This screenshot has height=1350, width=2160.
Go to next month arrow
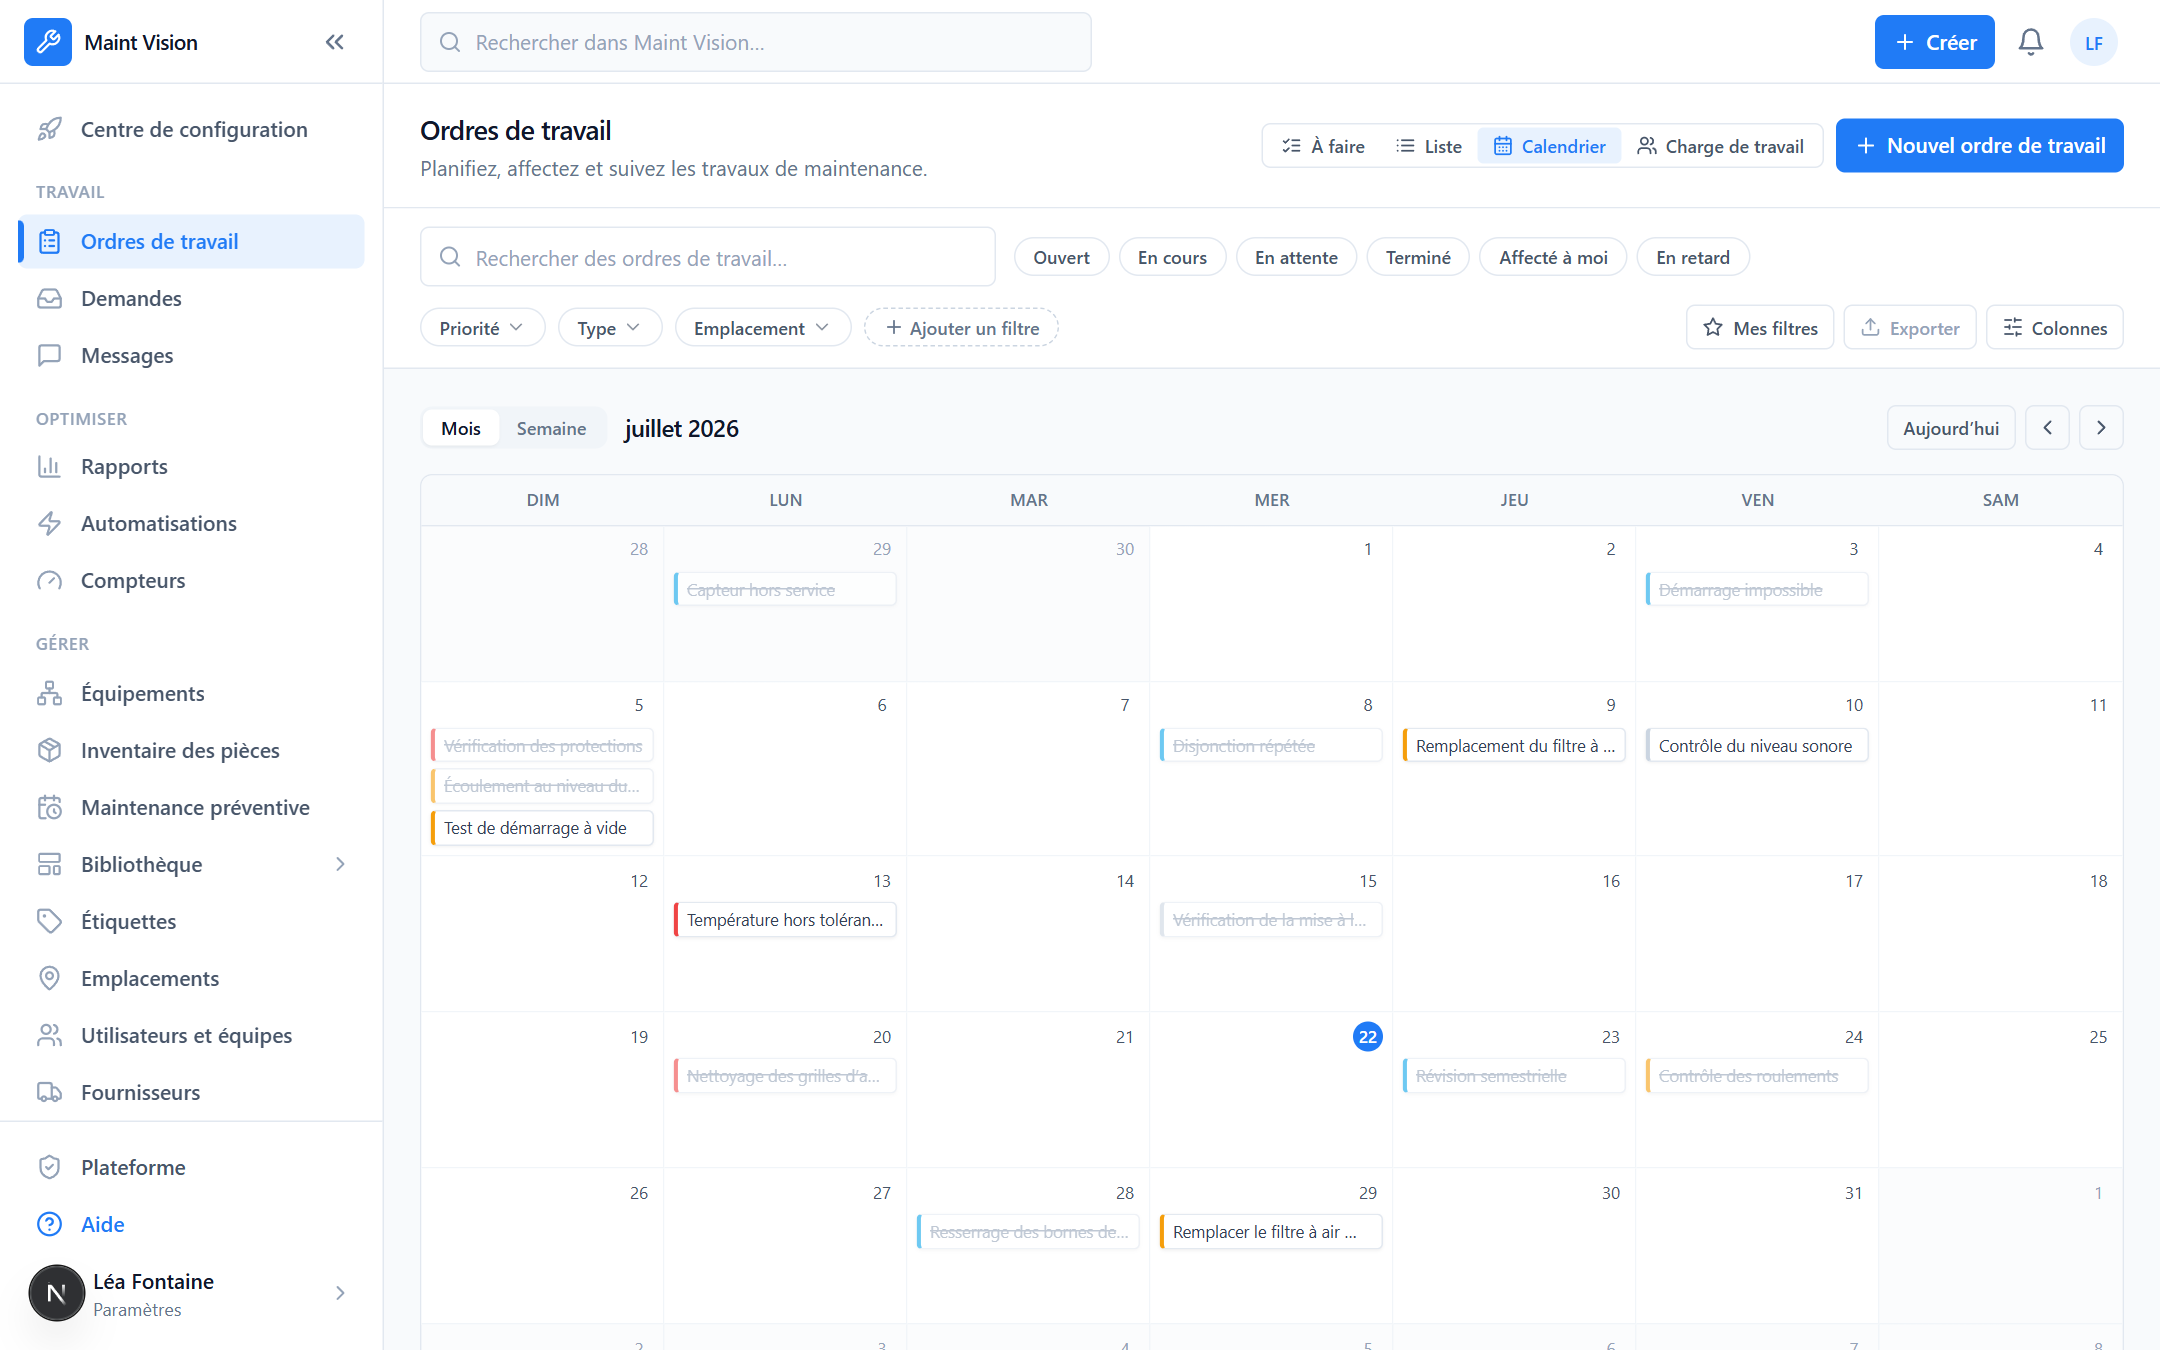click(x=2101, y=428)
